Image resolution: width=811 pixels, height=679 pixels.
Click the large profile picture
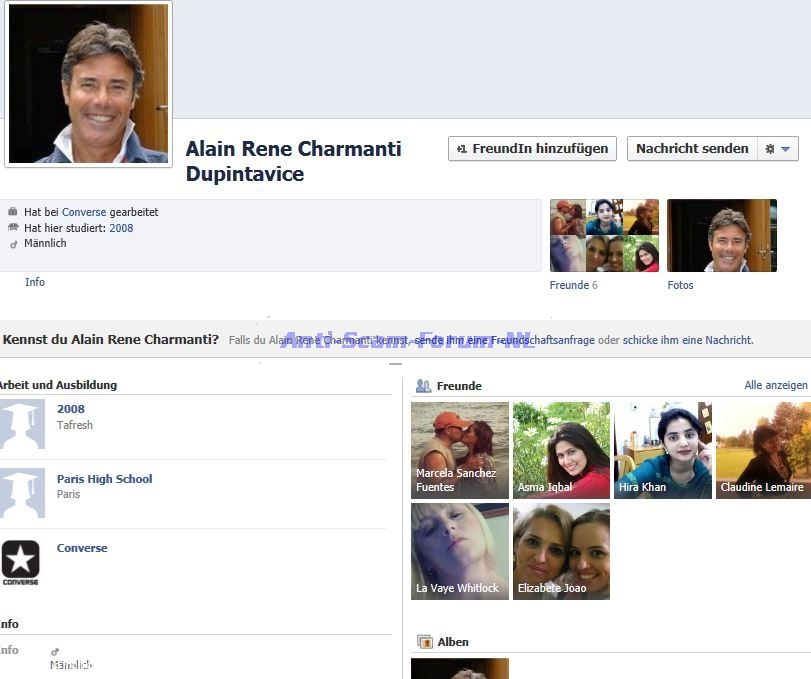tap(89, 83)
